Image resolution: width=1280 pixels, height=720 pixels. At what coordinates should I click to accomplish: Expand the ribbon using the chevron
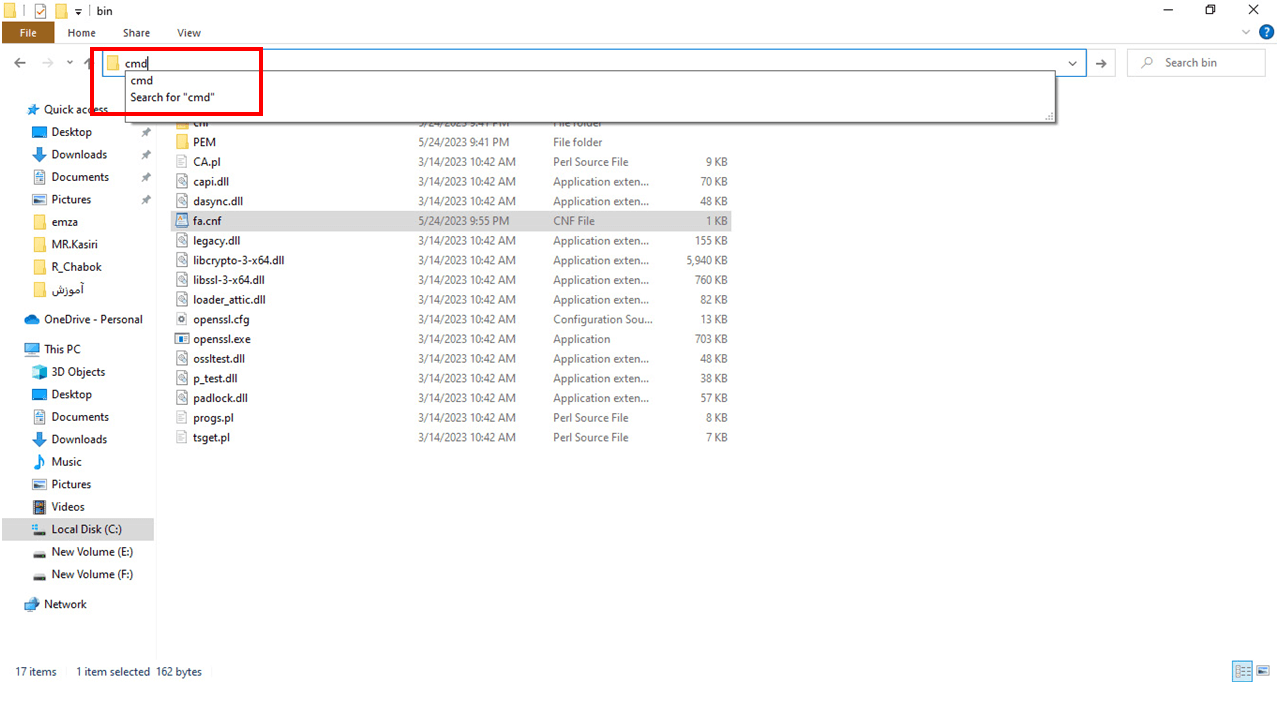[x=1246, y=33]
